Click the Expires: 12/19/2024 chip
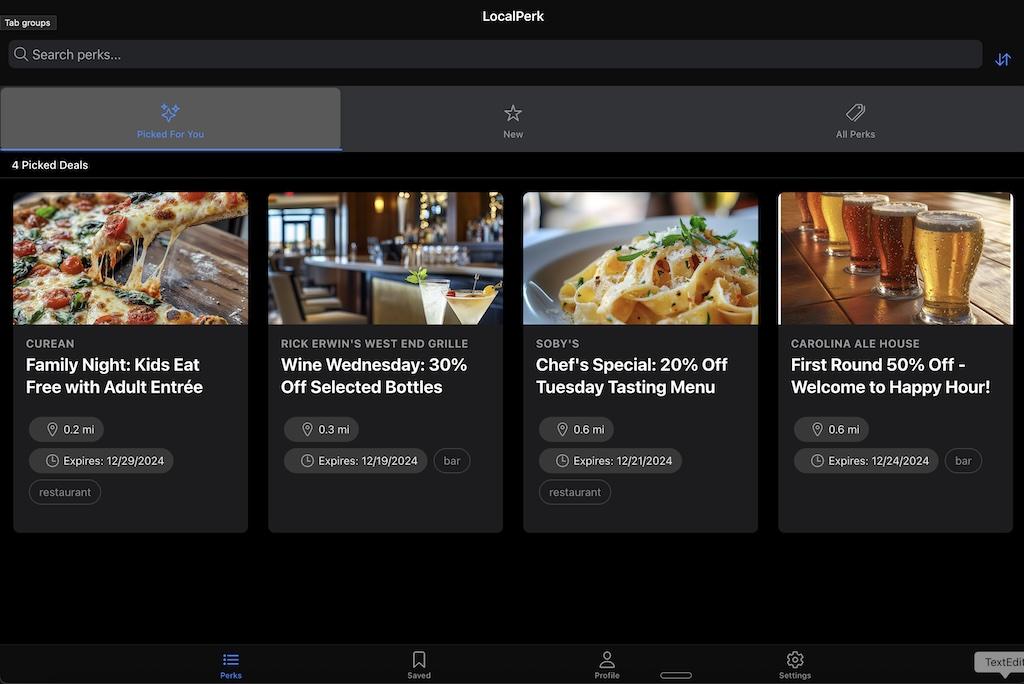 click(355, 461)
